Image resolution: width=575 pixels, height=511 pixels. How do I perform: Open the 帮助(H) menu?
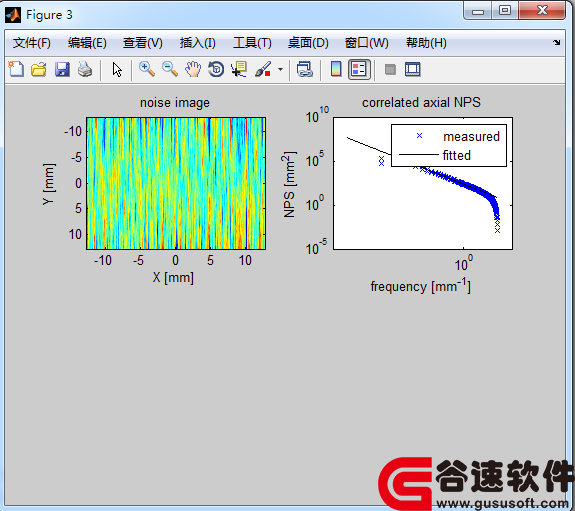coord(426,43)
